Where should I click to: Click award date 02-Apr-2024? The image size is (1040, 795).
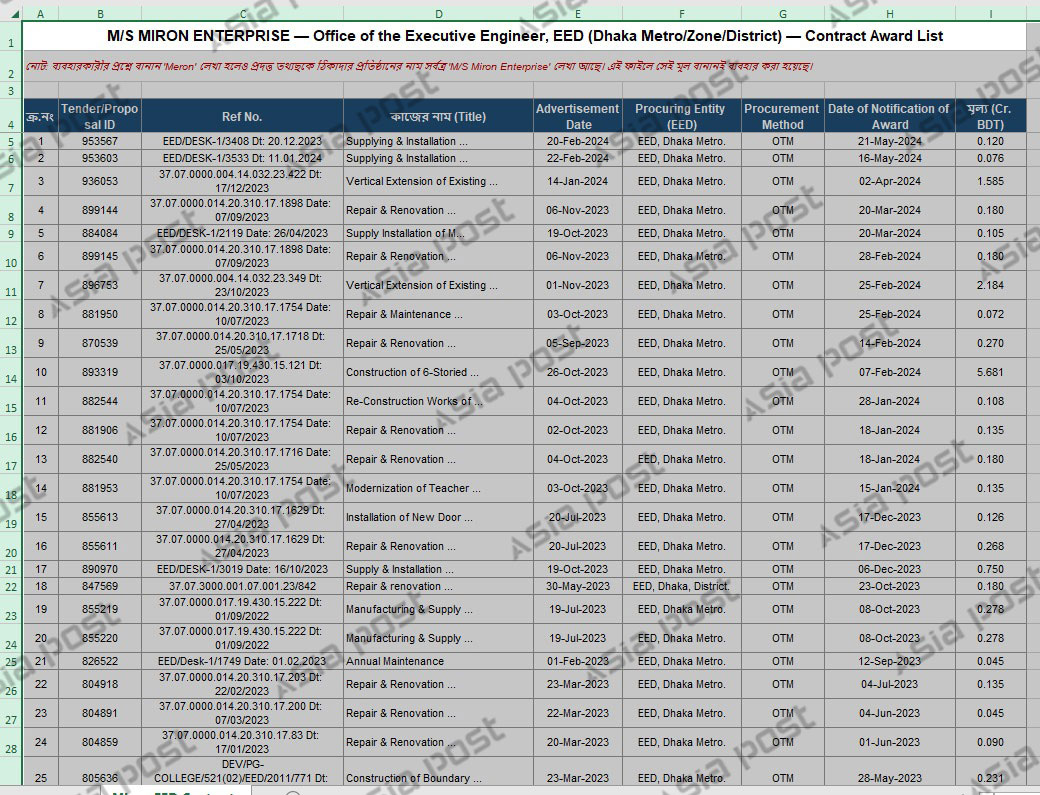coord(889,181)
